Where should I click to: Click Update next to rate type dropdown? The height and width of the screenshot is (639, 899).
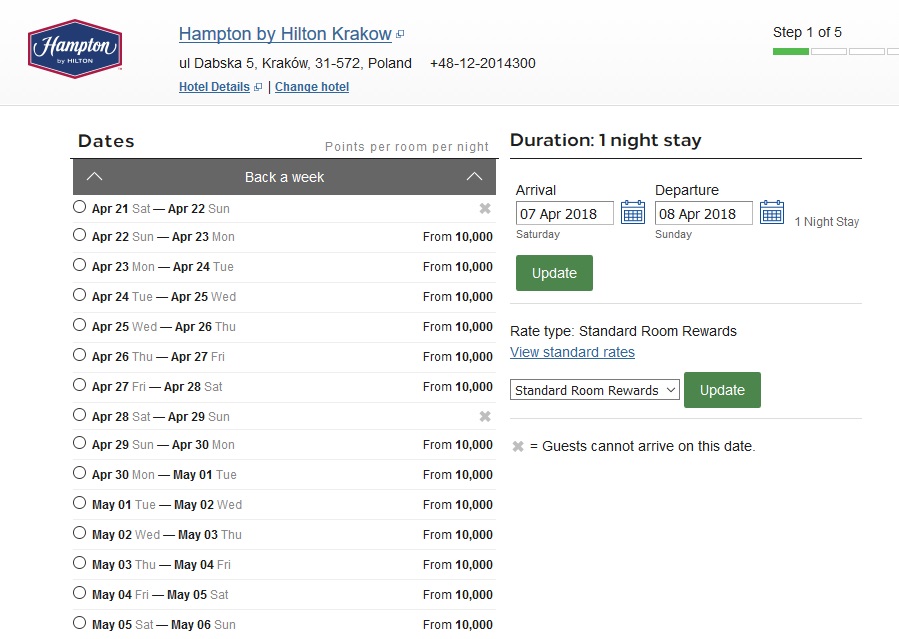[722, 390]
